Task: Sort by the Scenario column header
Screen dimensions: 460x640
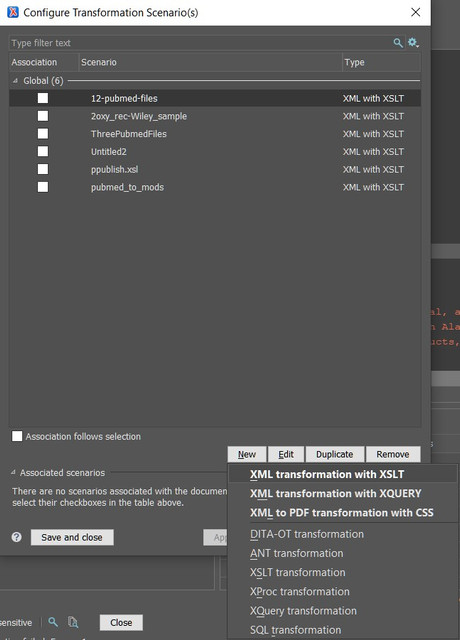Action: (210, 62)
